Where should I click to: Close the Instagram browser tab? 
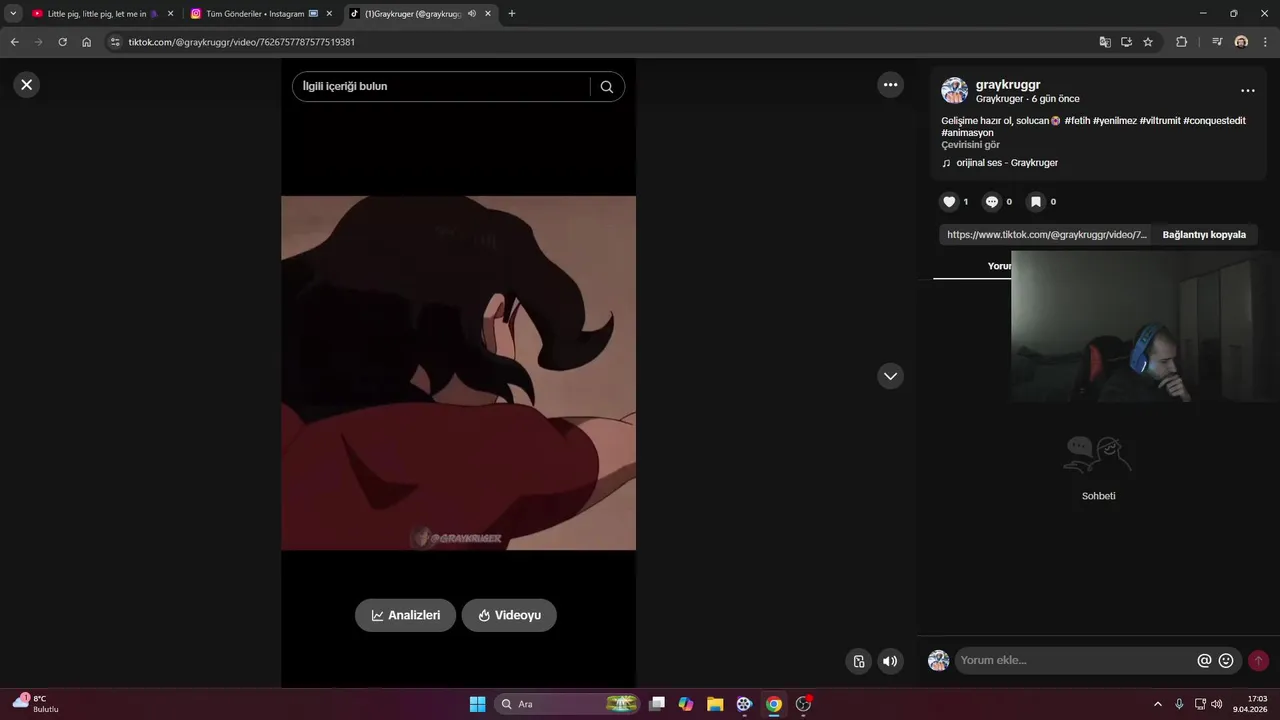point(329,14)
